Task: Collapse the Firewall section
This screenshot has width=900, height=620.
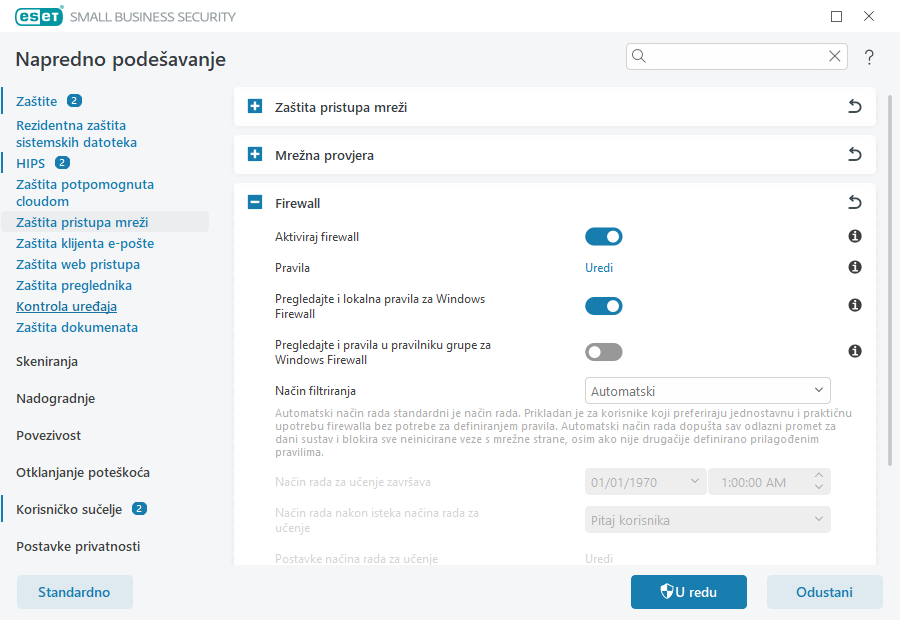Action: [253, 202]
